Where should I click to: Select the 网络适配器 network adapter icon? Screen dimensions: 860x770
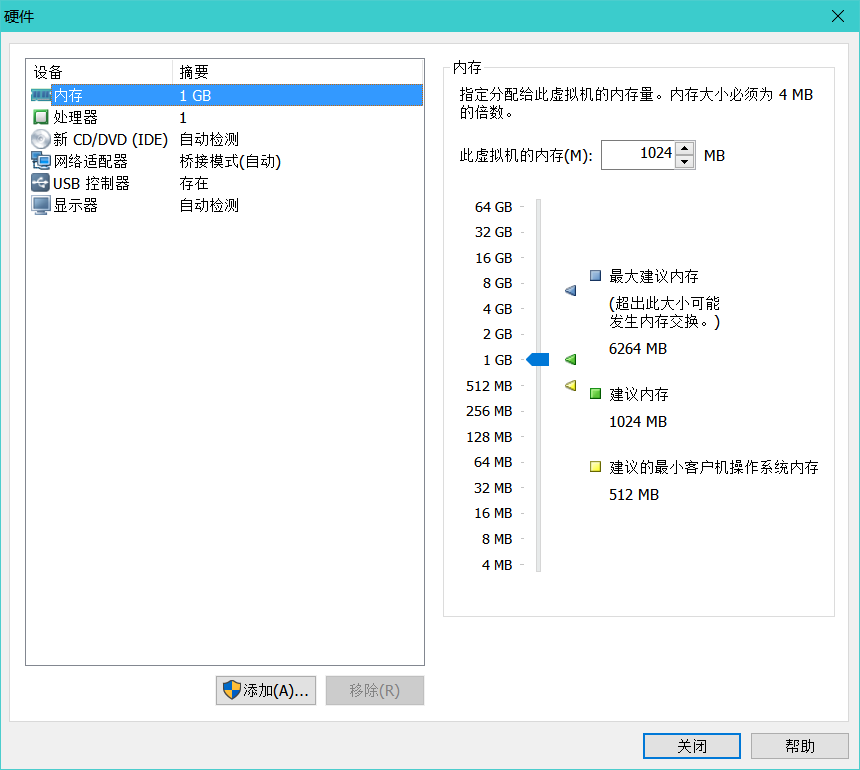41,161
